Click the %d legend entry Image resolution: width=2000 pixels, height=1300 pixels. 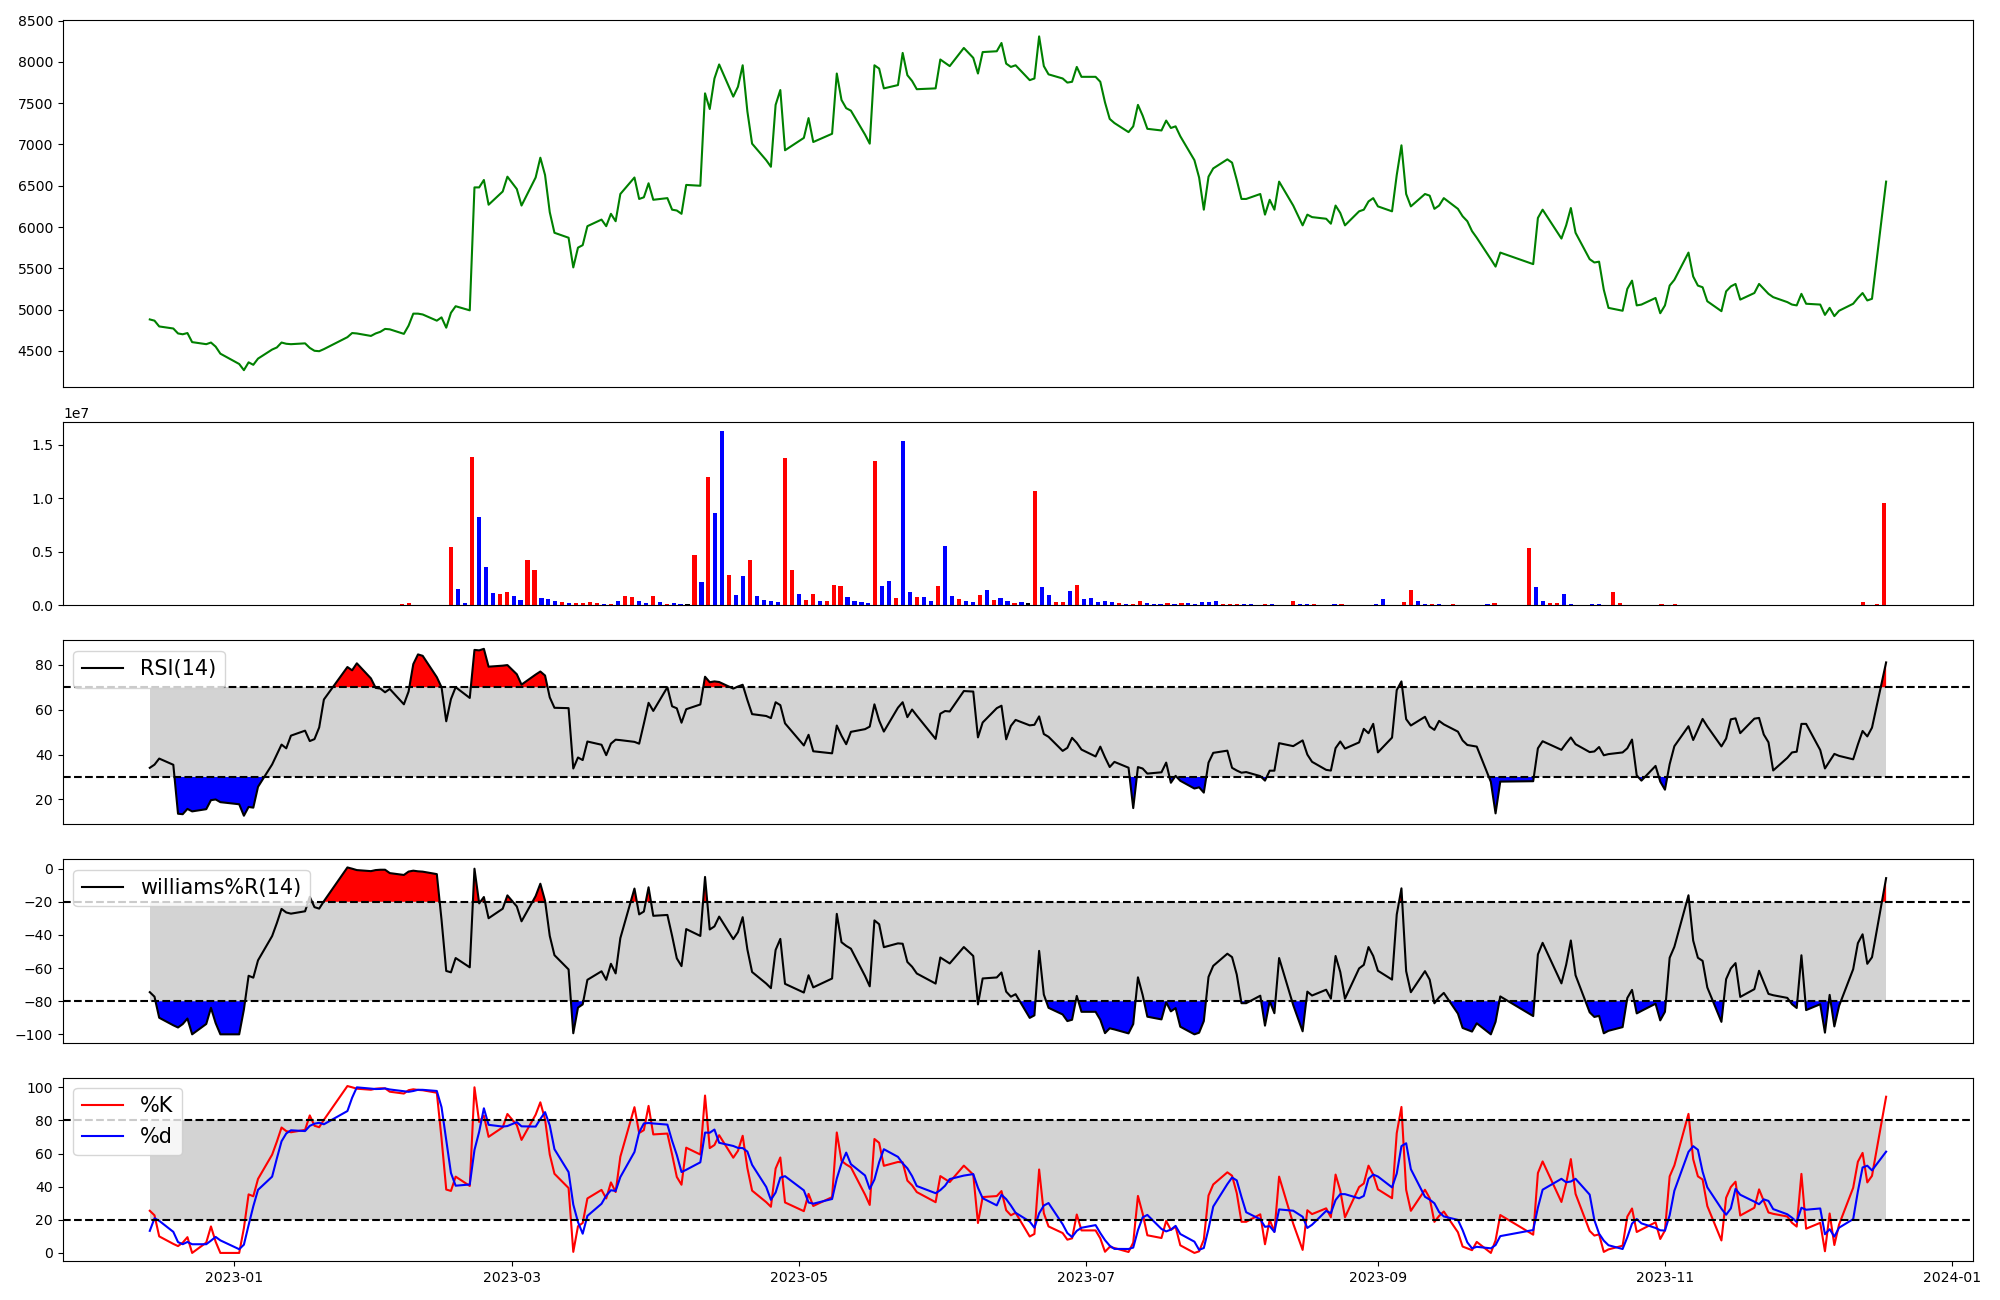[155, 1136]
